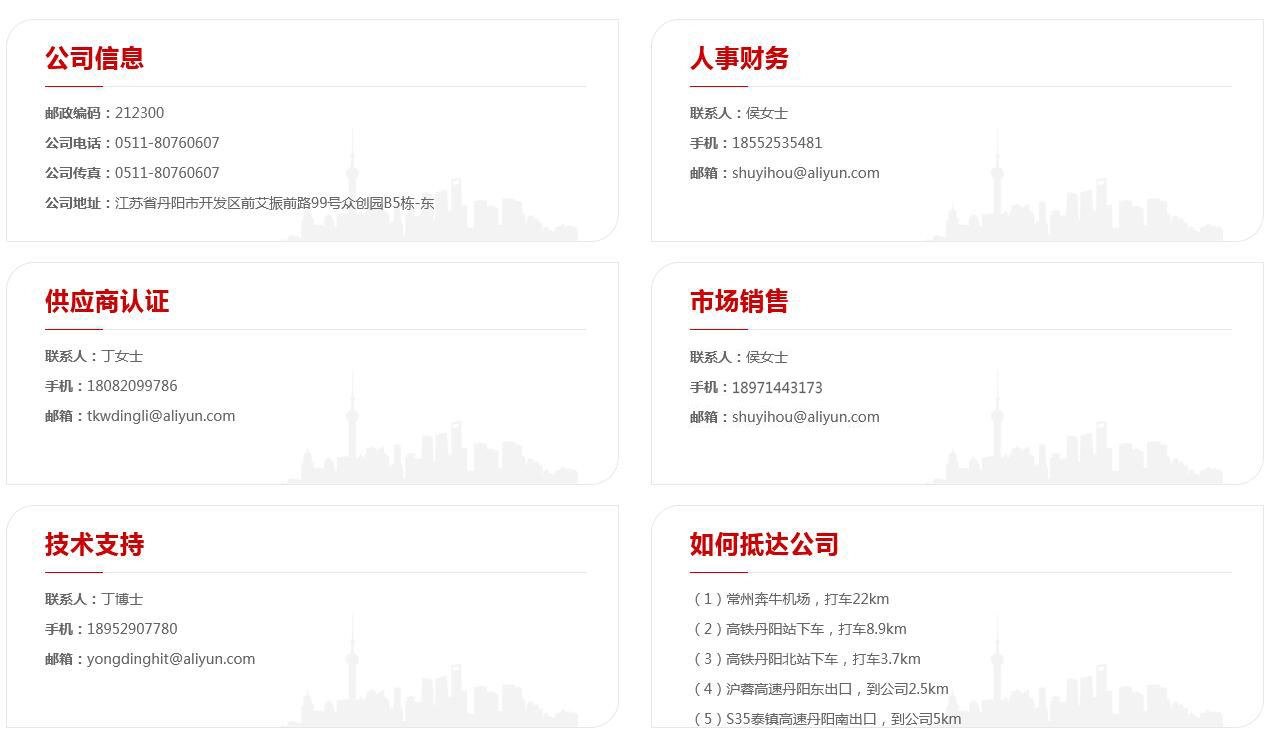Viewport: 1270px width, 734px height.
Task: Click the 供应商认证 section heading
Action: [x=107, y=301]
